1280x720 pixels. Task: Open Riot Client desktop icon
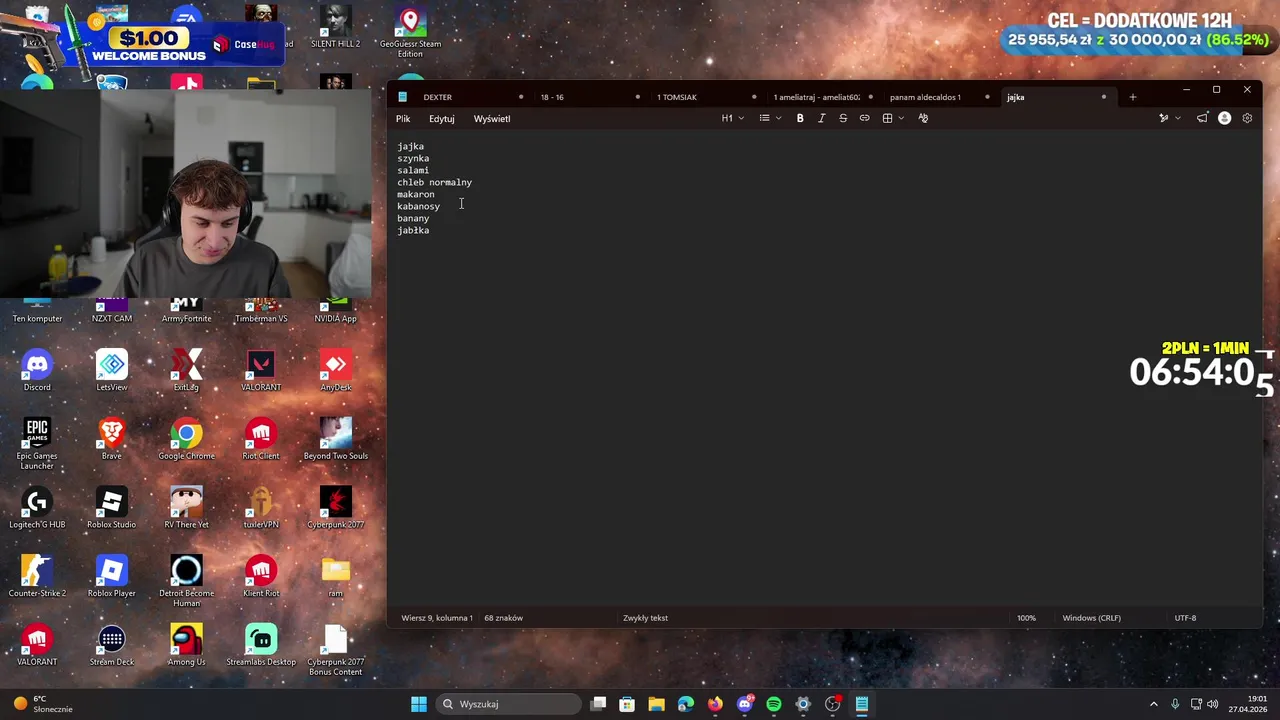coord(261,439)
